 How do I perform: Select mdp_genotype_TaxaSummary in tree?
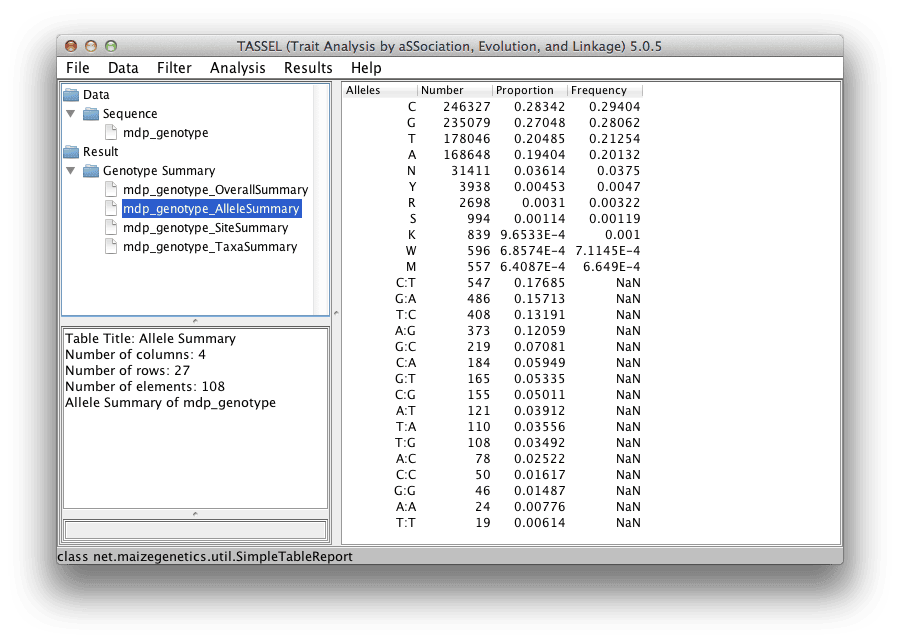click(x=210, y=246)
